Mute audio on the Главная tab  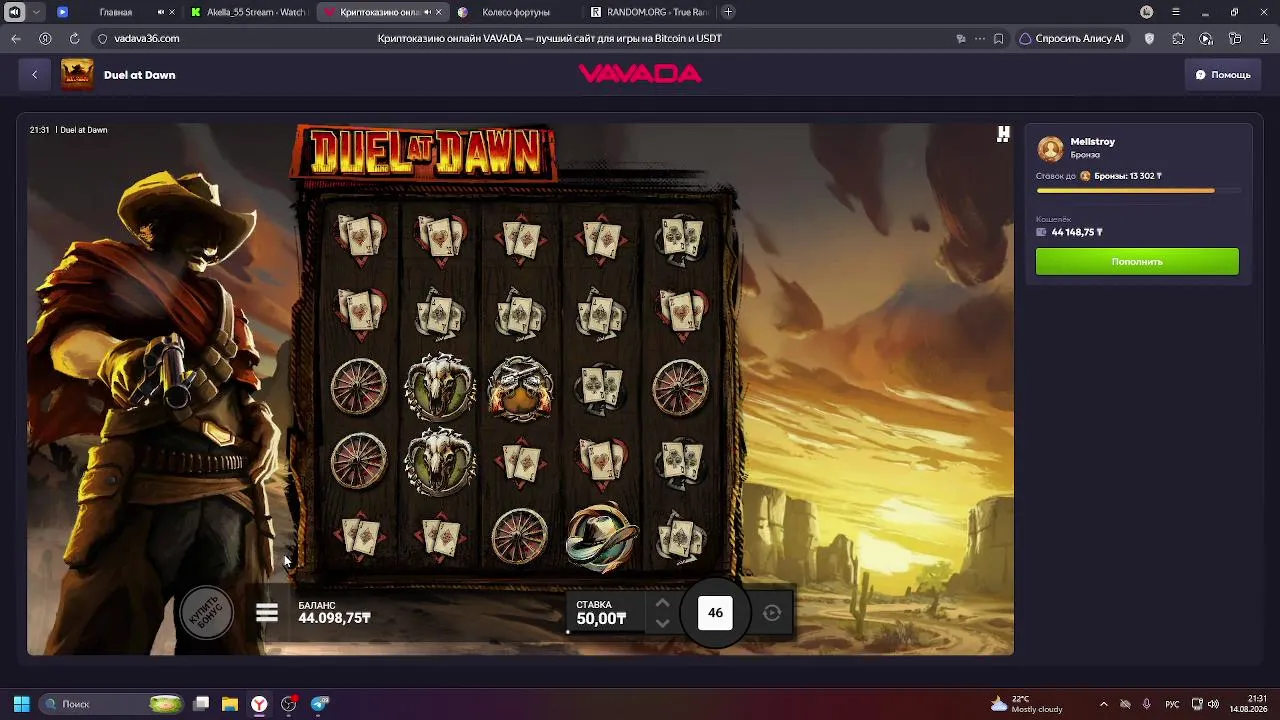coord(161,12)
